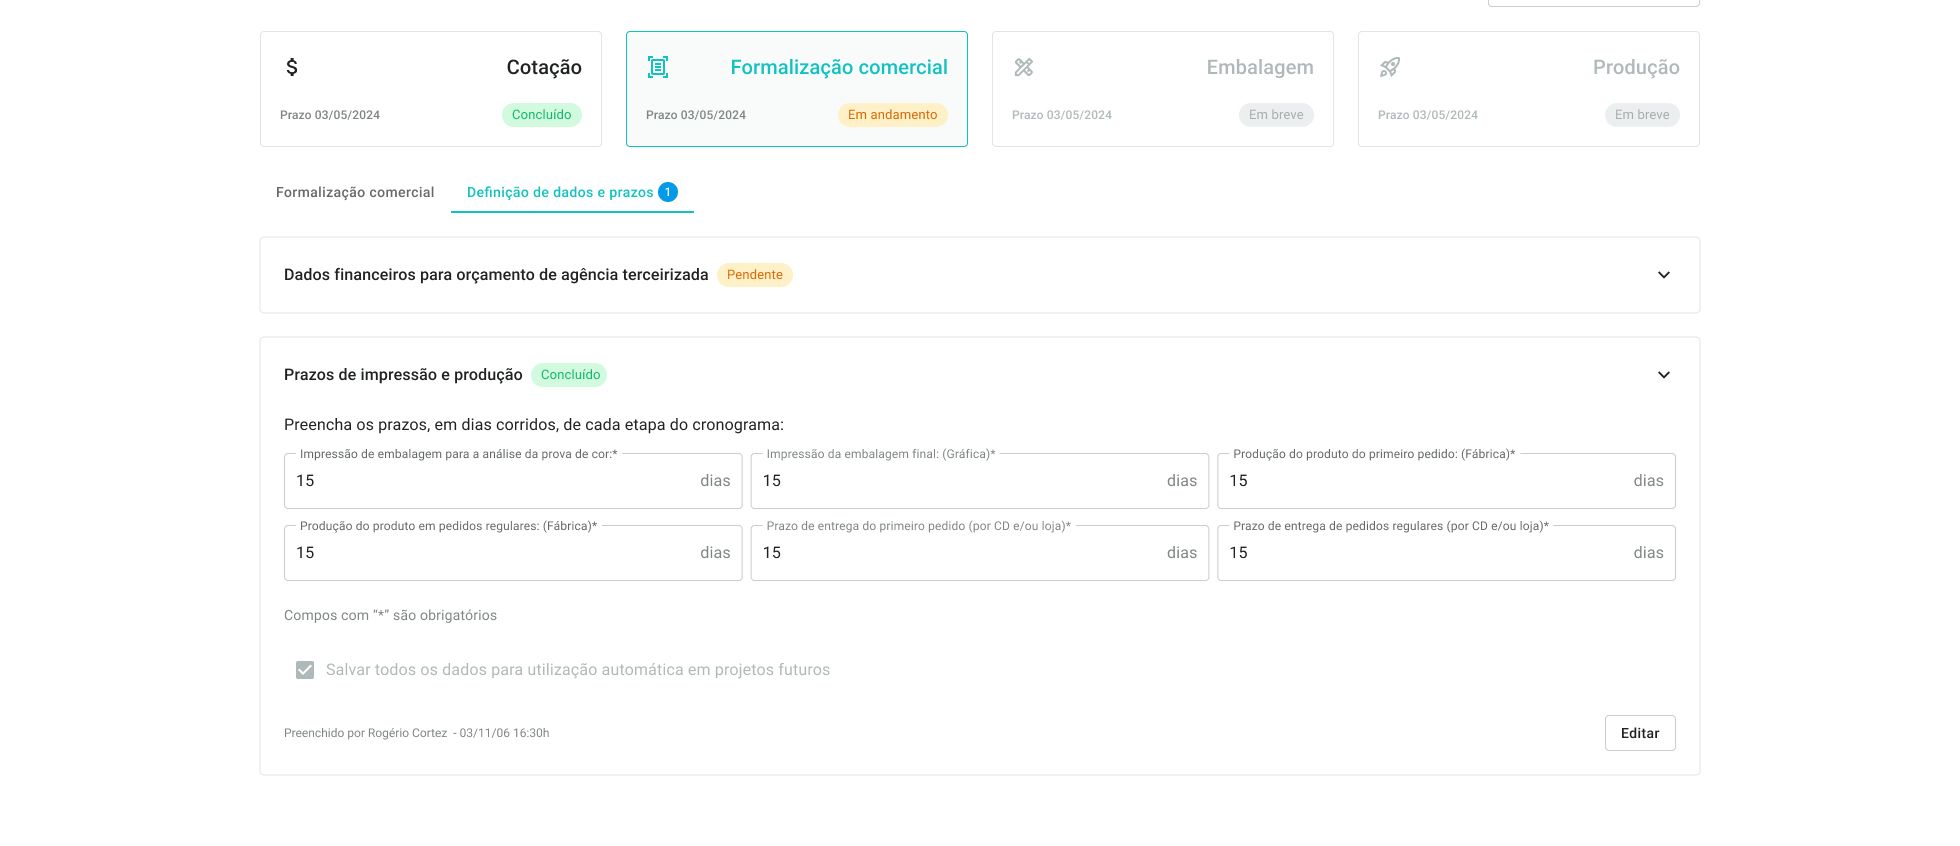This screenshot has width=1960, height=846.
Task: Click the regular orders delivery deadline field
Action: pos(1427,553)
